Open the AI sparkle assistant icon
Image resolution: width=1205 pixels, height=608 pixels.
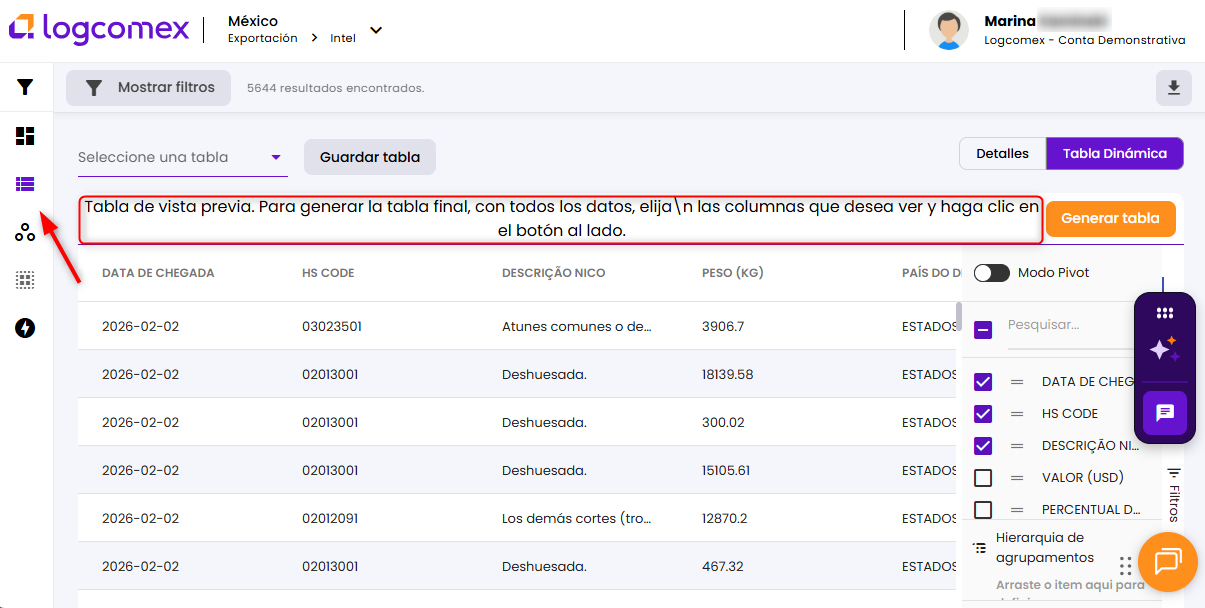(x=1164, y=349)
